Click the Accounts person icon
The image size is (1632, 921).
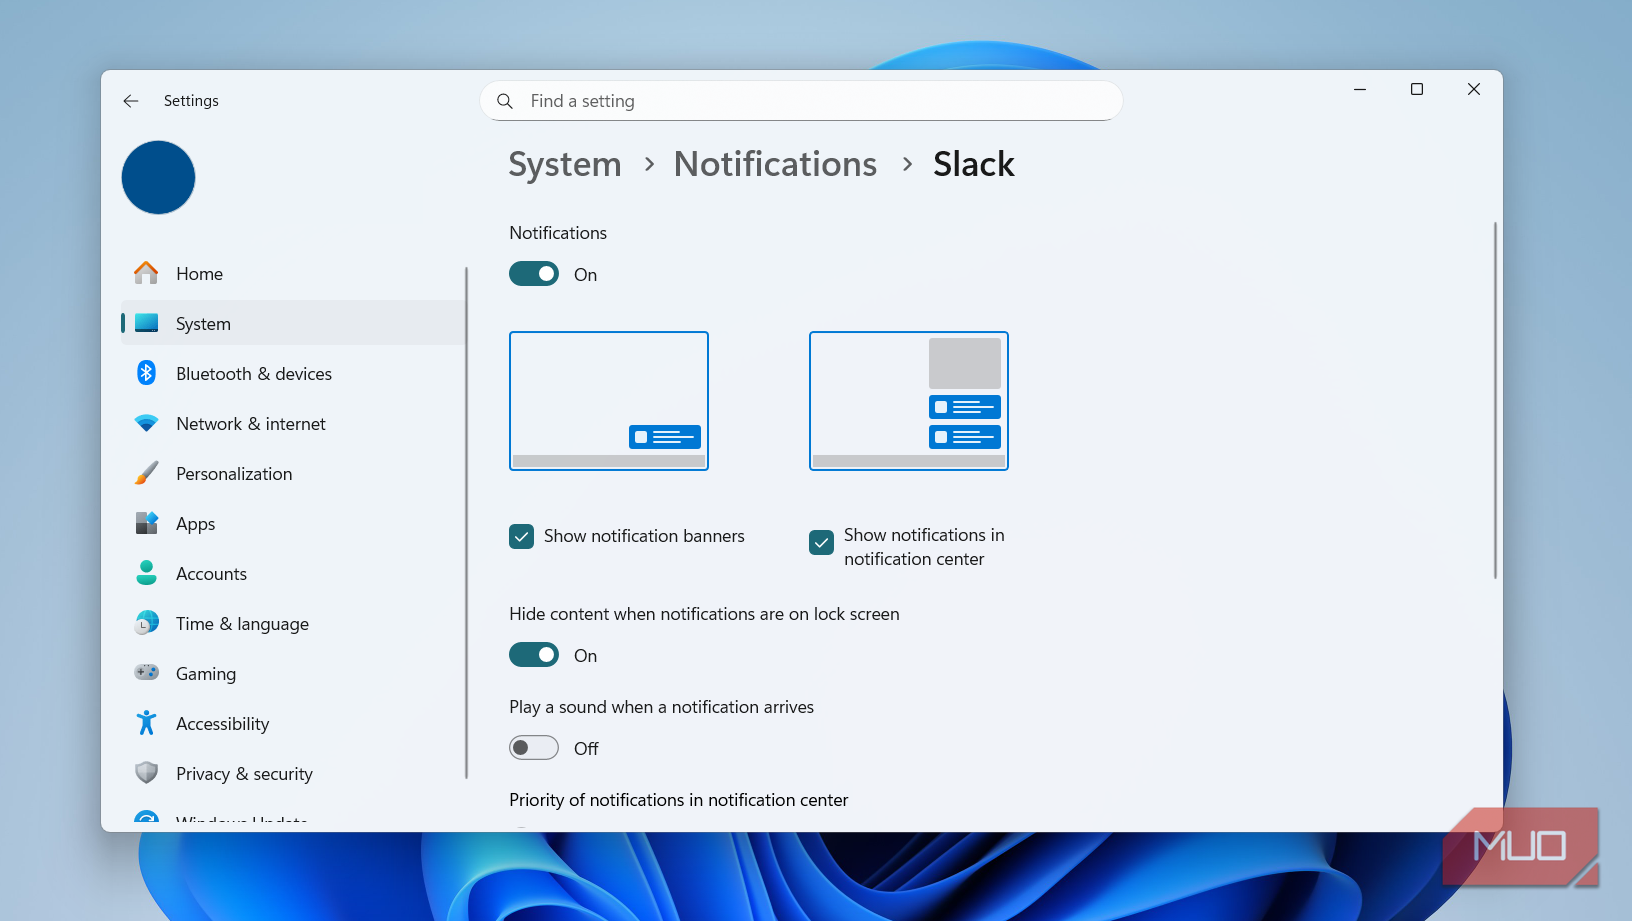146,573
